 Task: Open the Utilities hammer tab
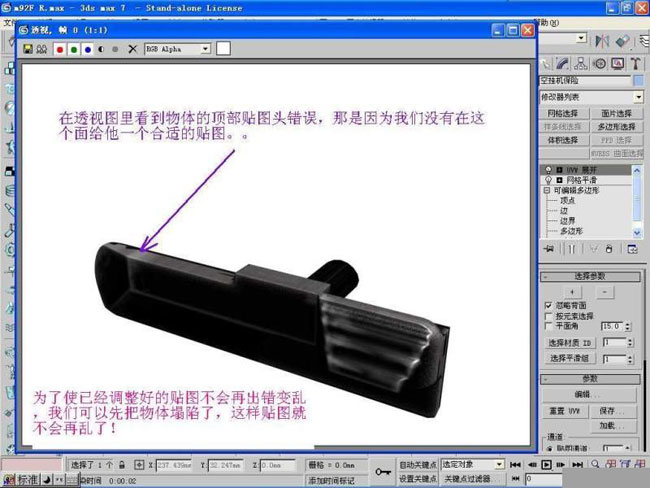coord(635,63)
